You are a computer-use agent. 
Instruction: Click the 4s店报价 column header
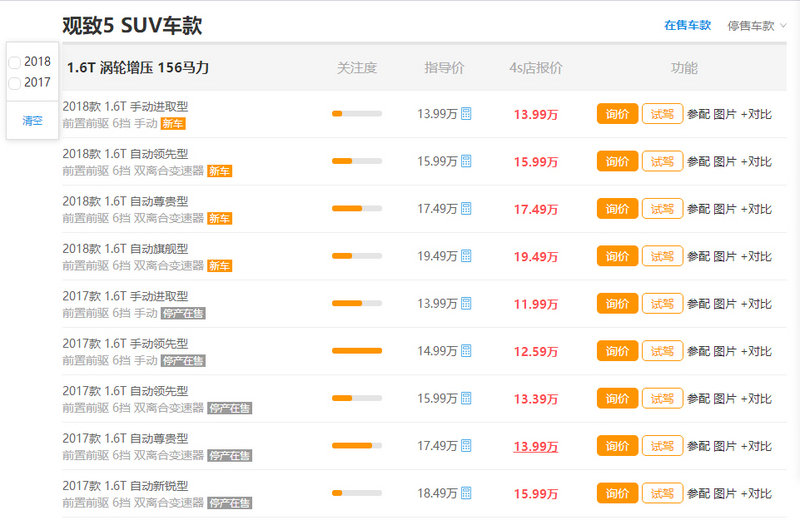coord(536,68)
